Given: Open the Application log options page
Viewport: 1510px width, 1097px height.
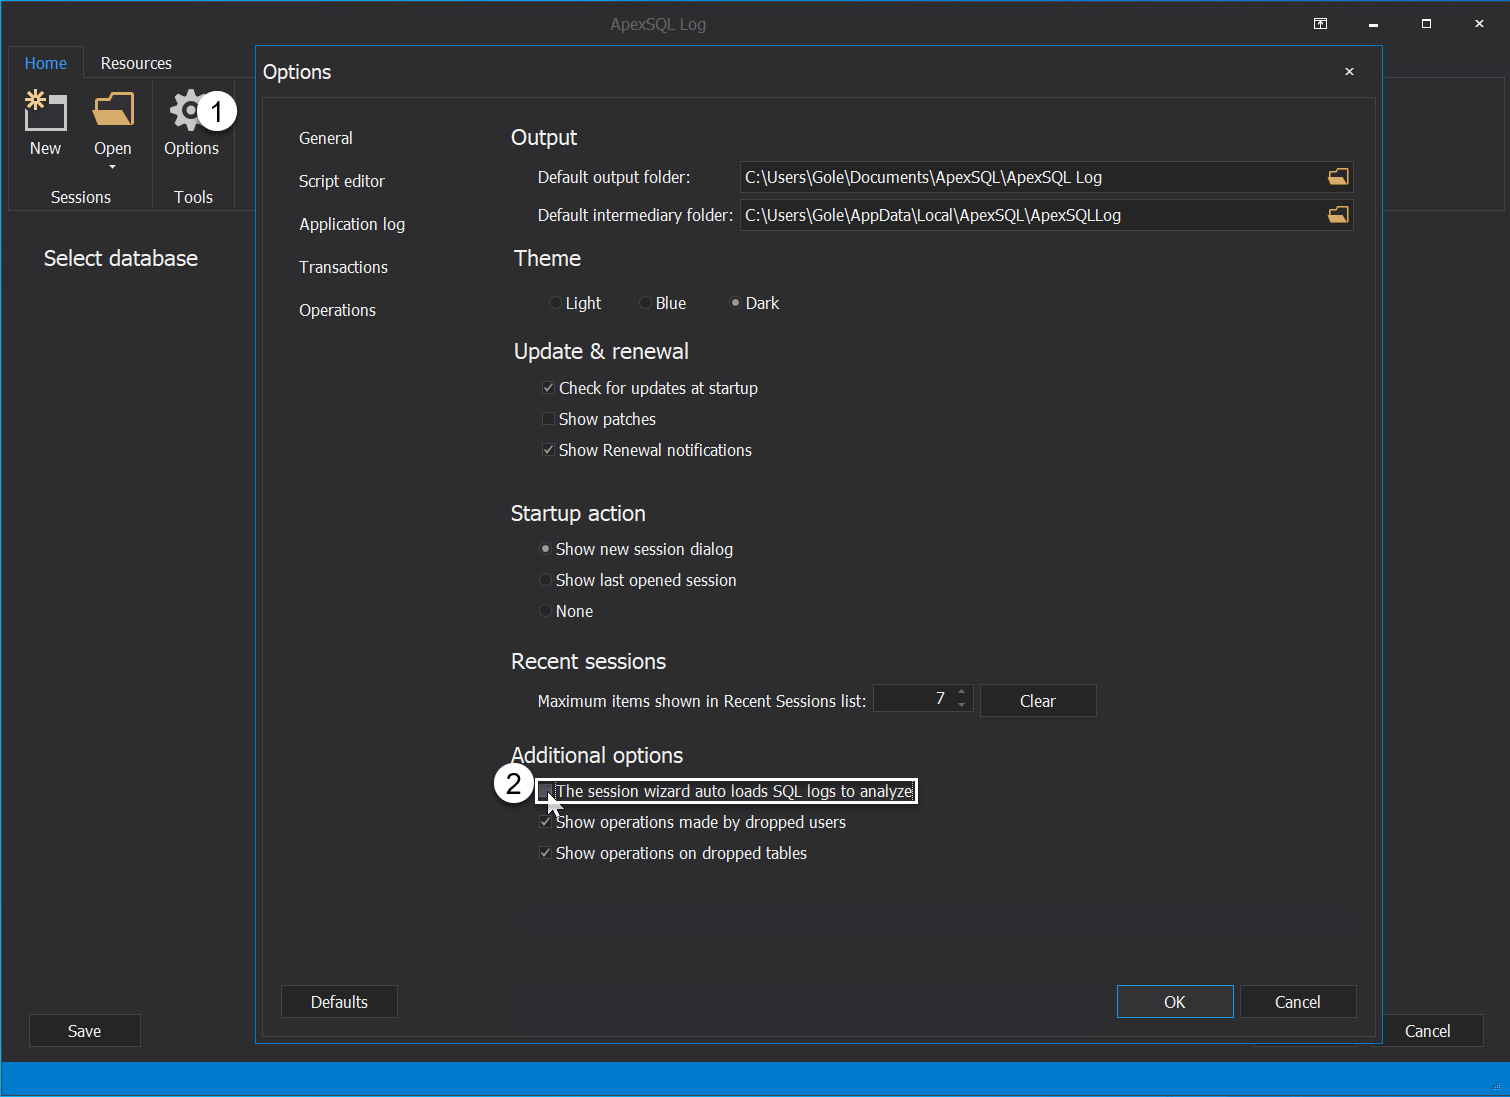Looking at the screenshot, I should [352, 224].
